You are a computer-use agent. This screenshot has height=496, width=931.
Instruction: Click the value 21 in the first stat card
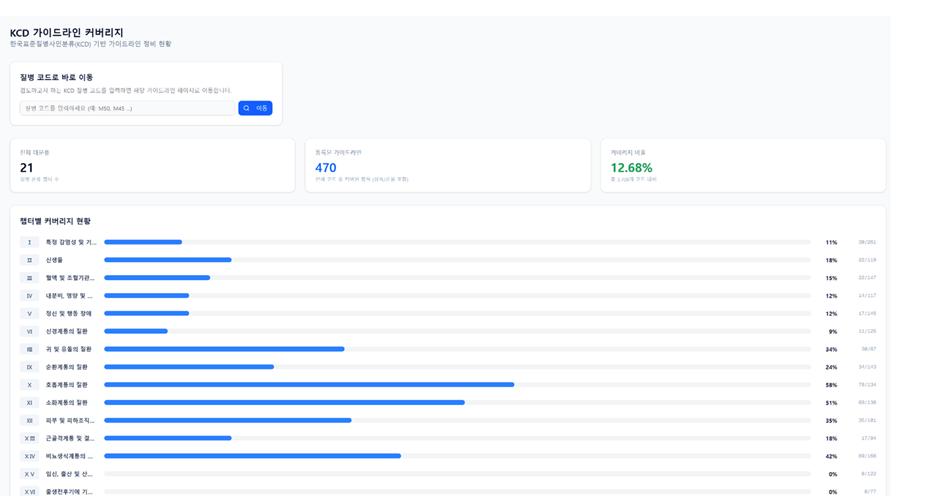(x=27, y=168)
